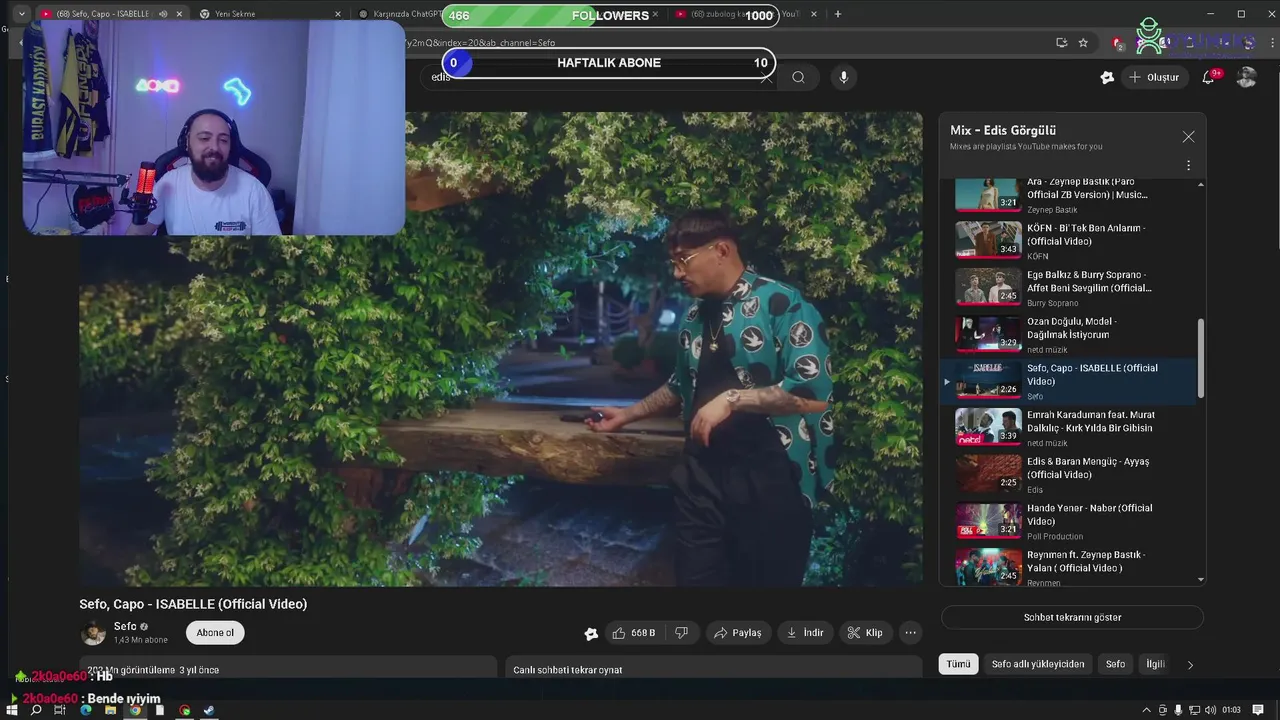The width and height of the screenshot is (1280, 720).
Task: Close the Sefo, Capo - ISABELLE browser tab
Action: click(180, 14)
